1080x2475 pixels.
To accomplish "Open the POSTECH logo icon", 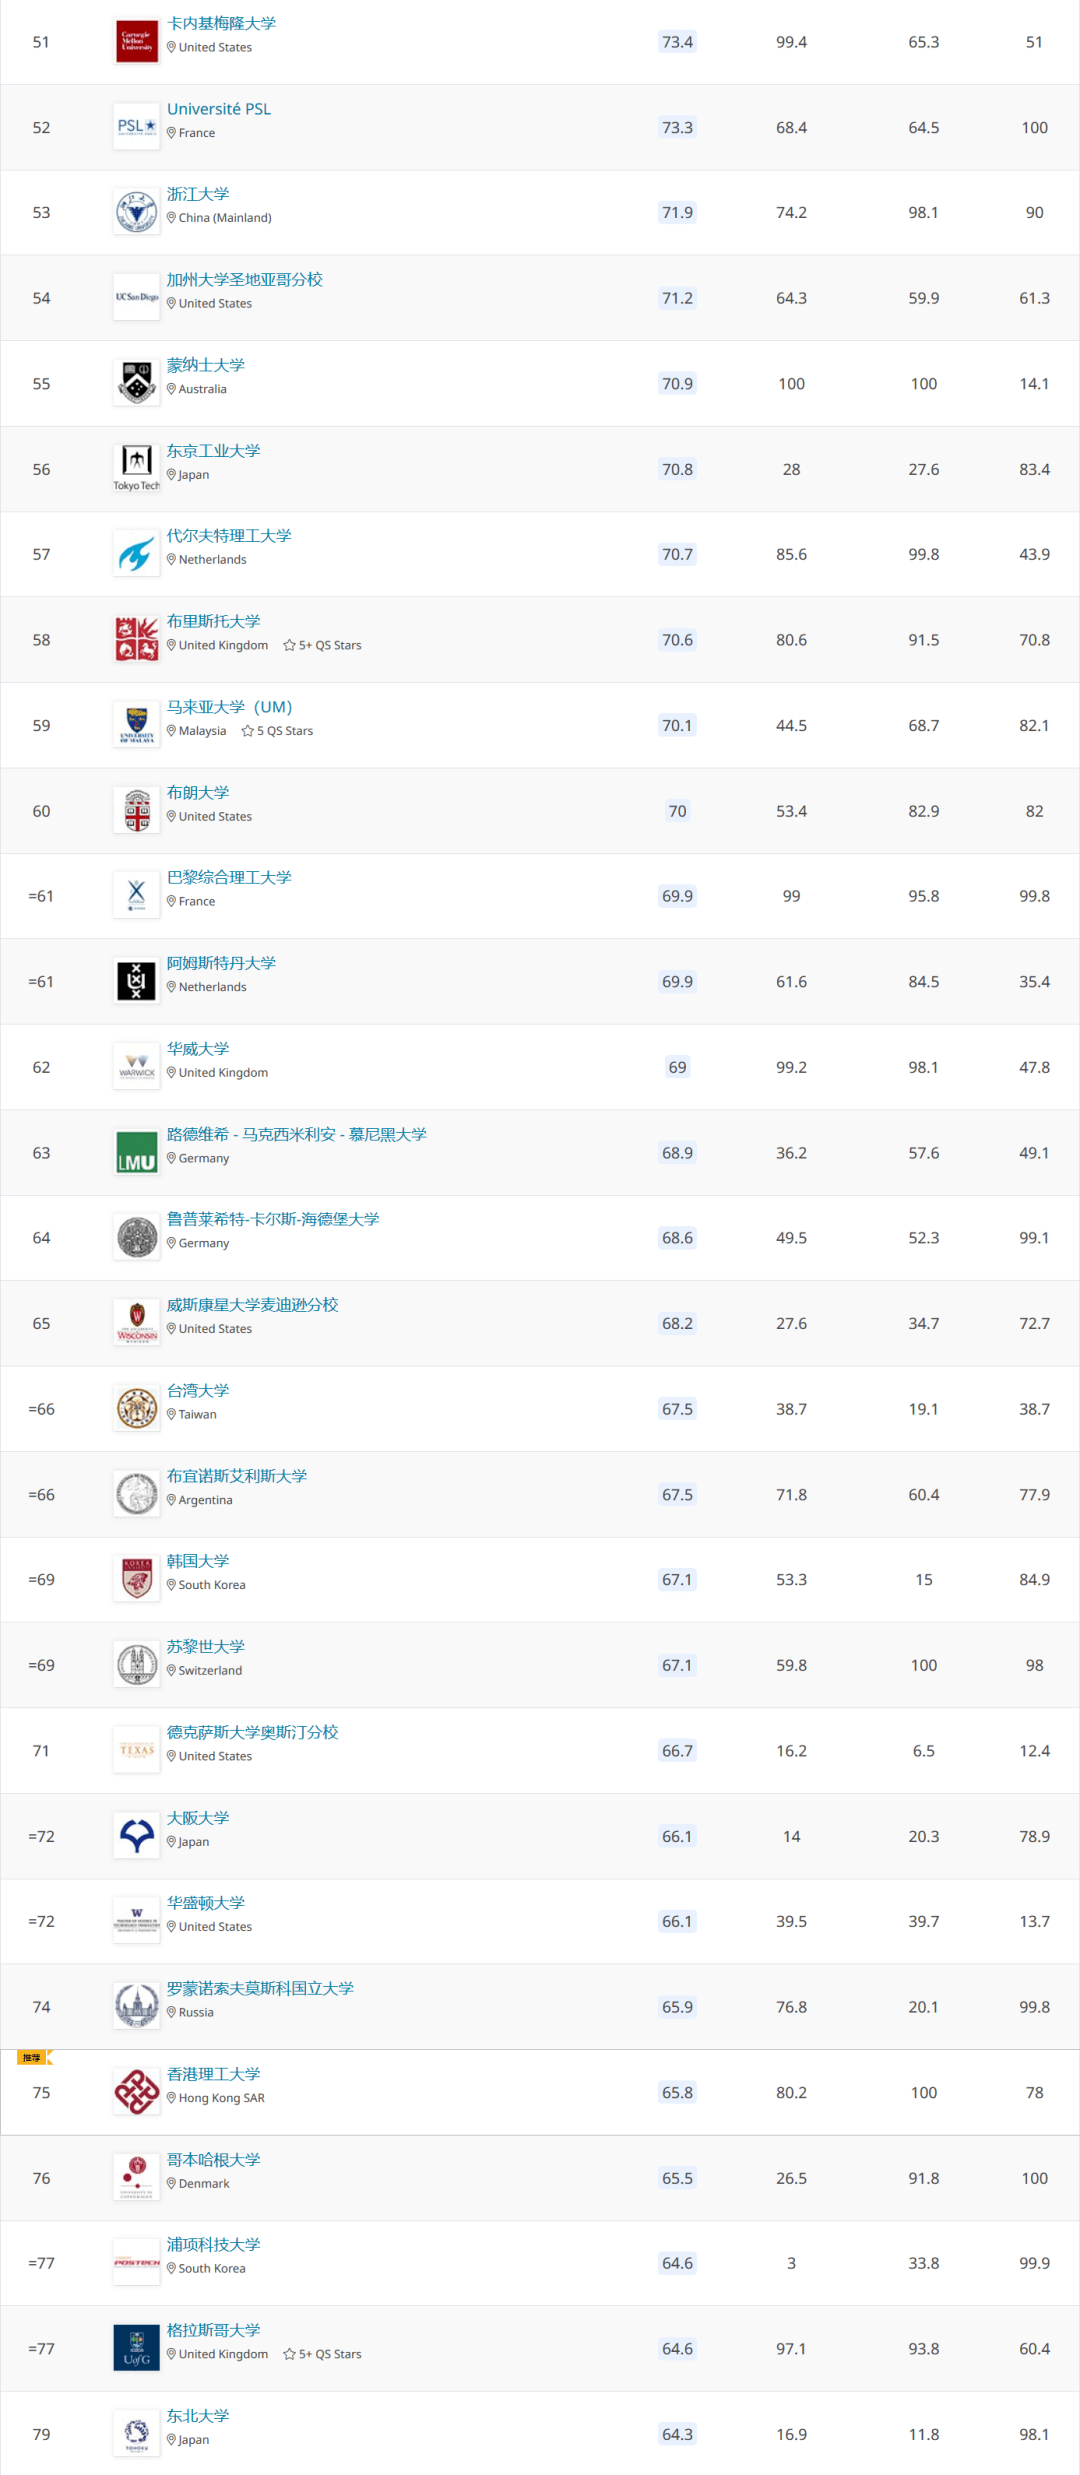I will (137, 2263).
